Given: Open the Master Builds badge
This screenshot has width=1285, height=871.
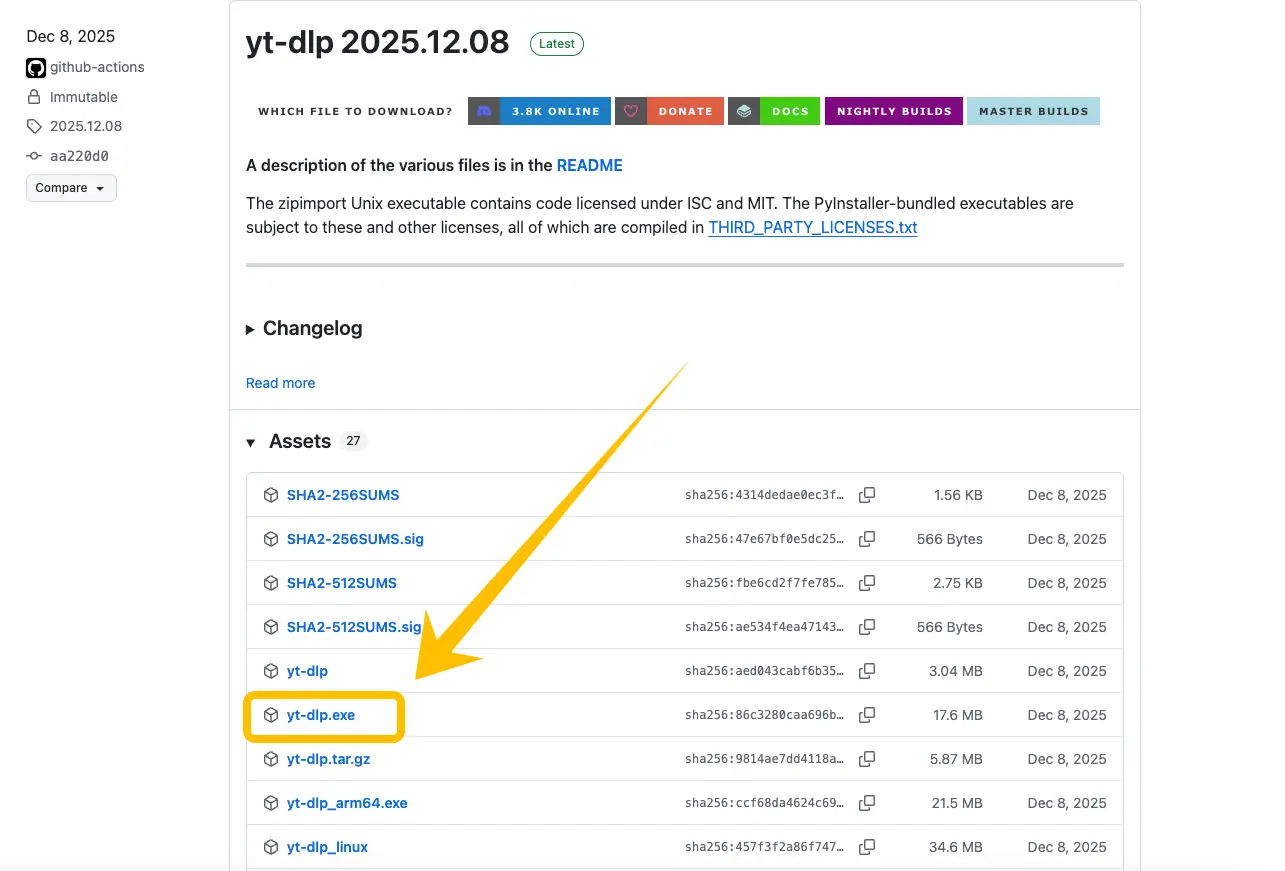Looking at the screenshot, I should 1032,111.
